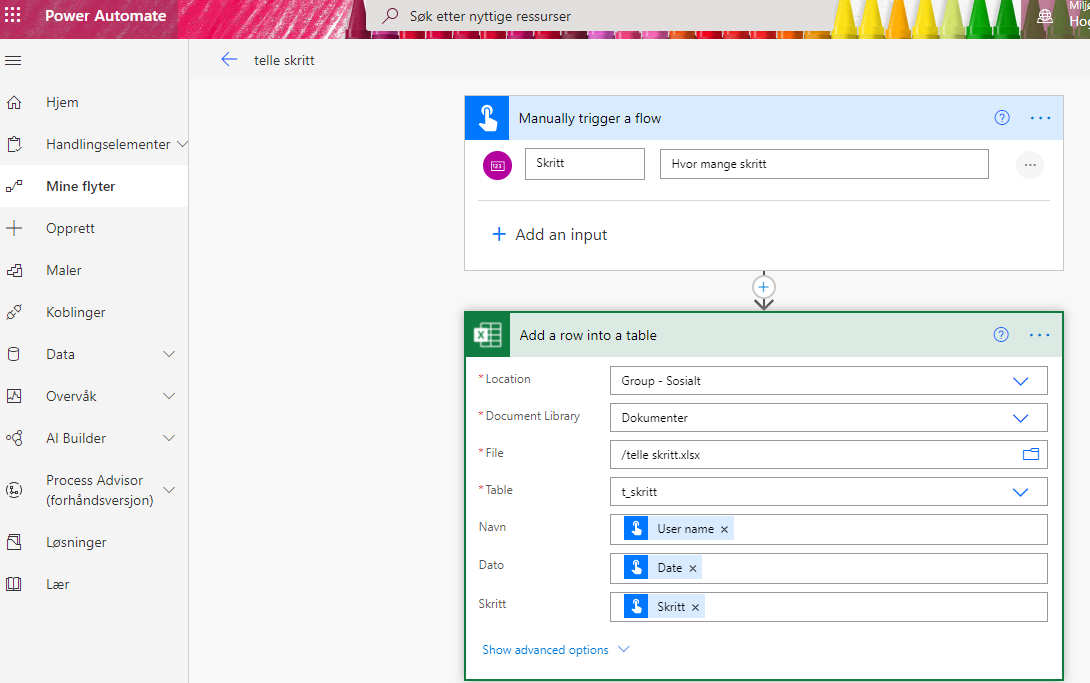Click the Hvor mange skritt description field
The height and width of the screenshot is (683, 1090).
[x=824, y=164]
